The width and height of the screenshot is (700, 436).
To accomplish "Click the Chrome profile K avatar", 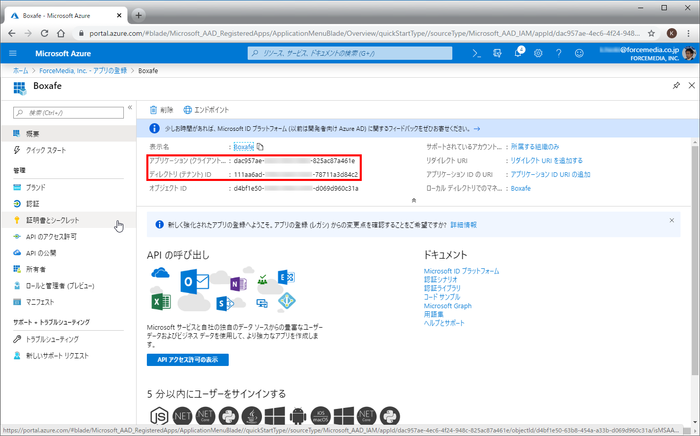I will (671, 33).
